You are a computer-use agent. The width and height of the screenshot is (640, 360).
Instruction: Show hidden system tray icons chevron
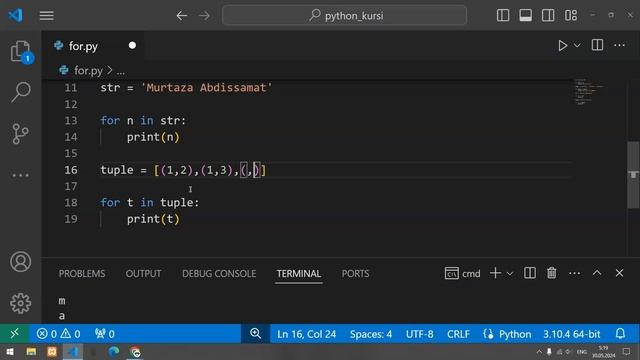click(539, 352)
